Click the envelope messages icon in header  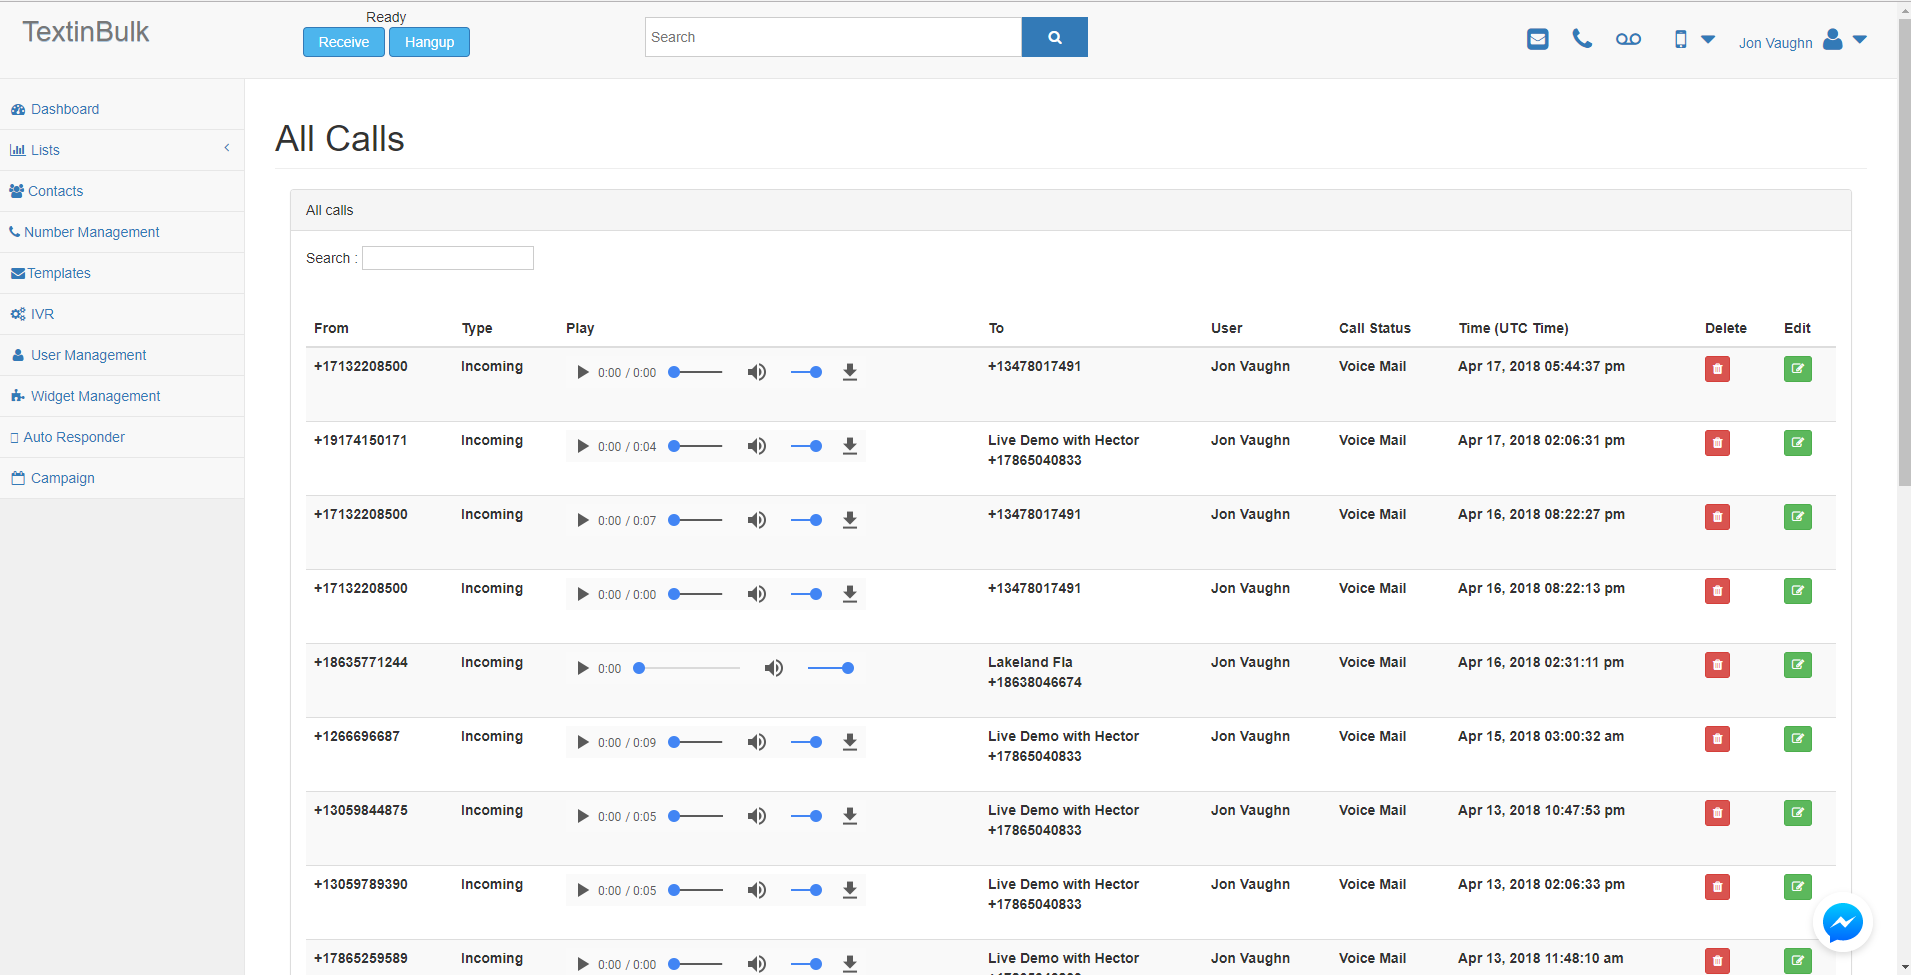(x=1537, y=39)
